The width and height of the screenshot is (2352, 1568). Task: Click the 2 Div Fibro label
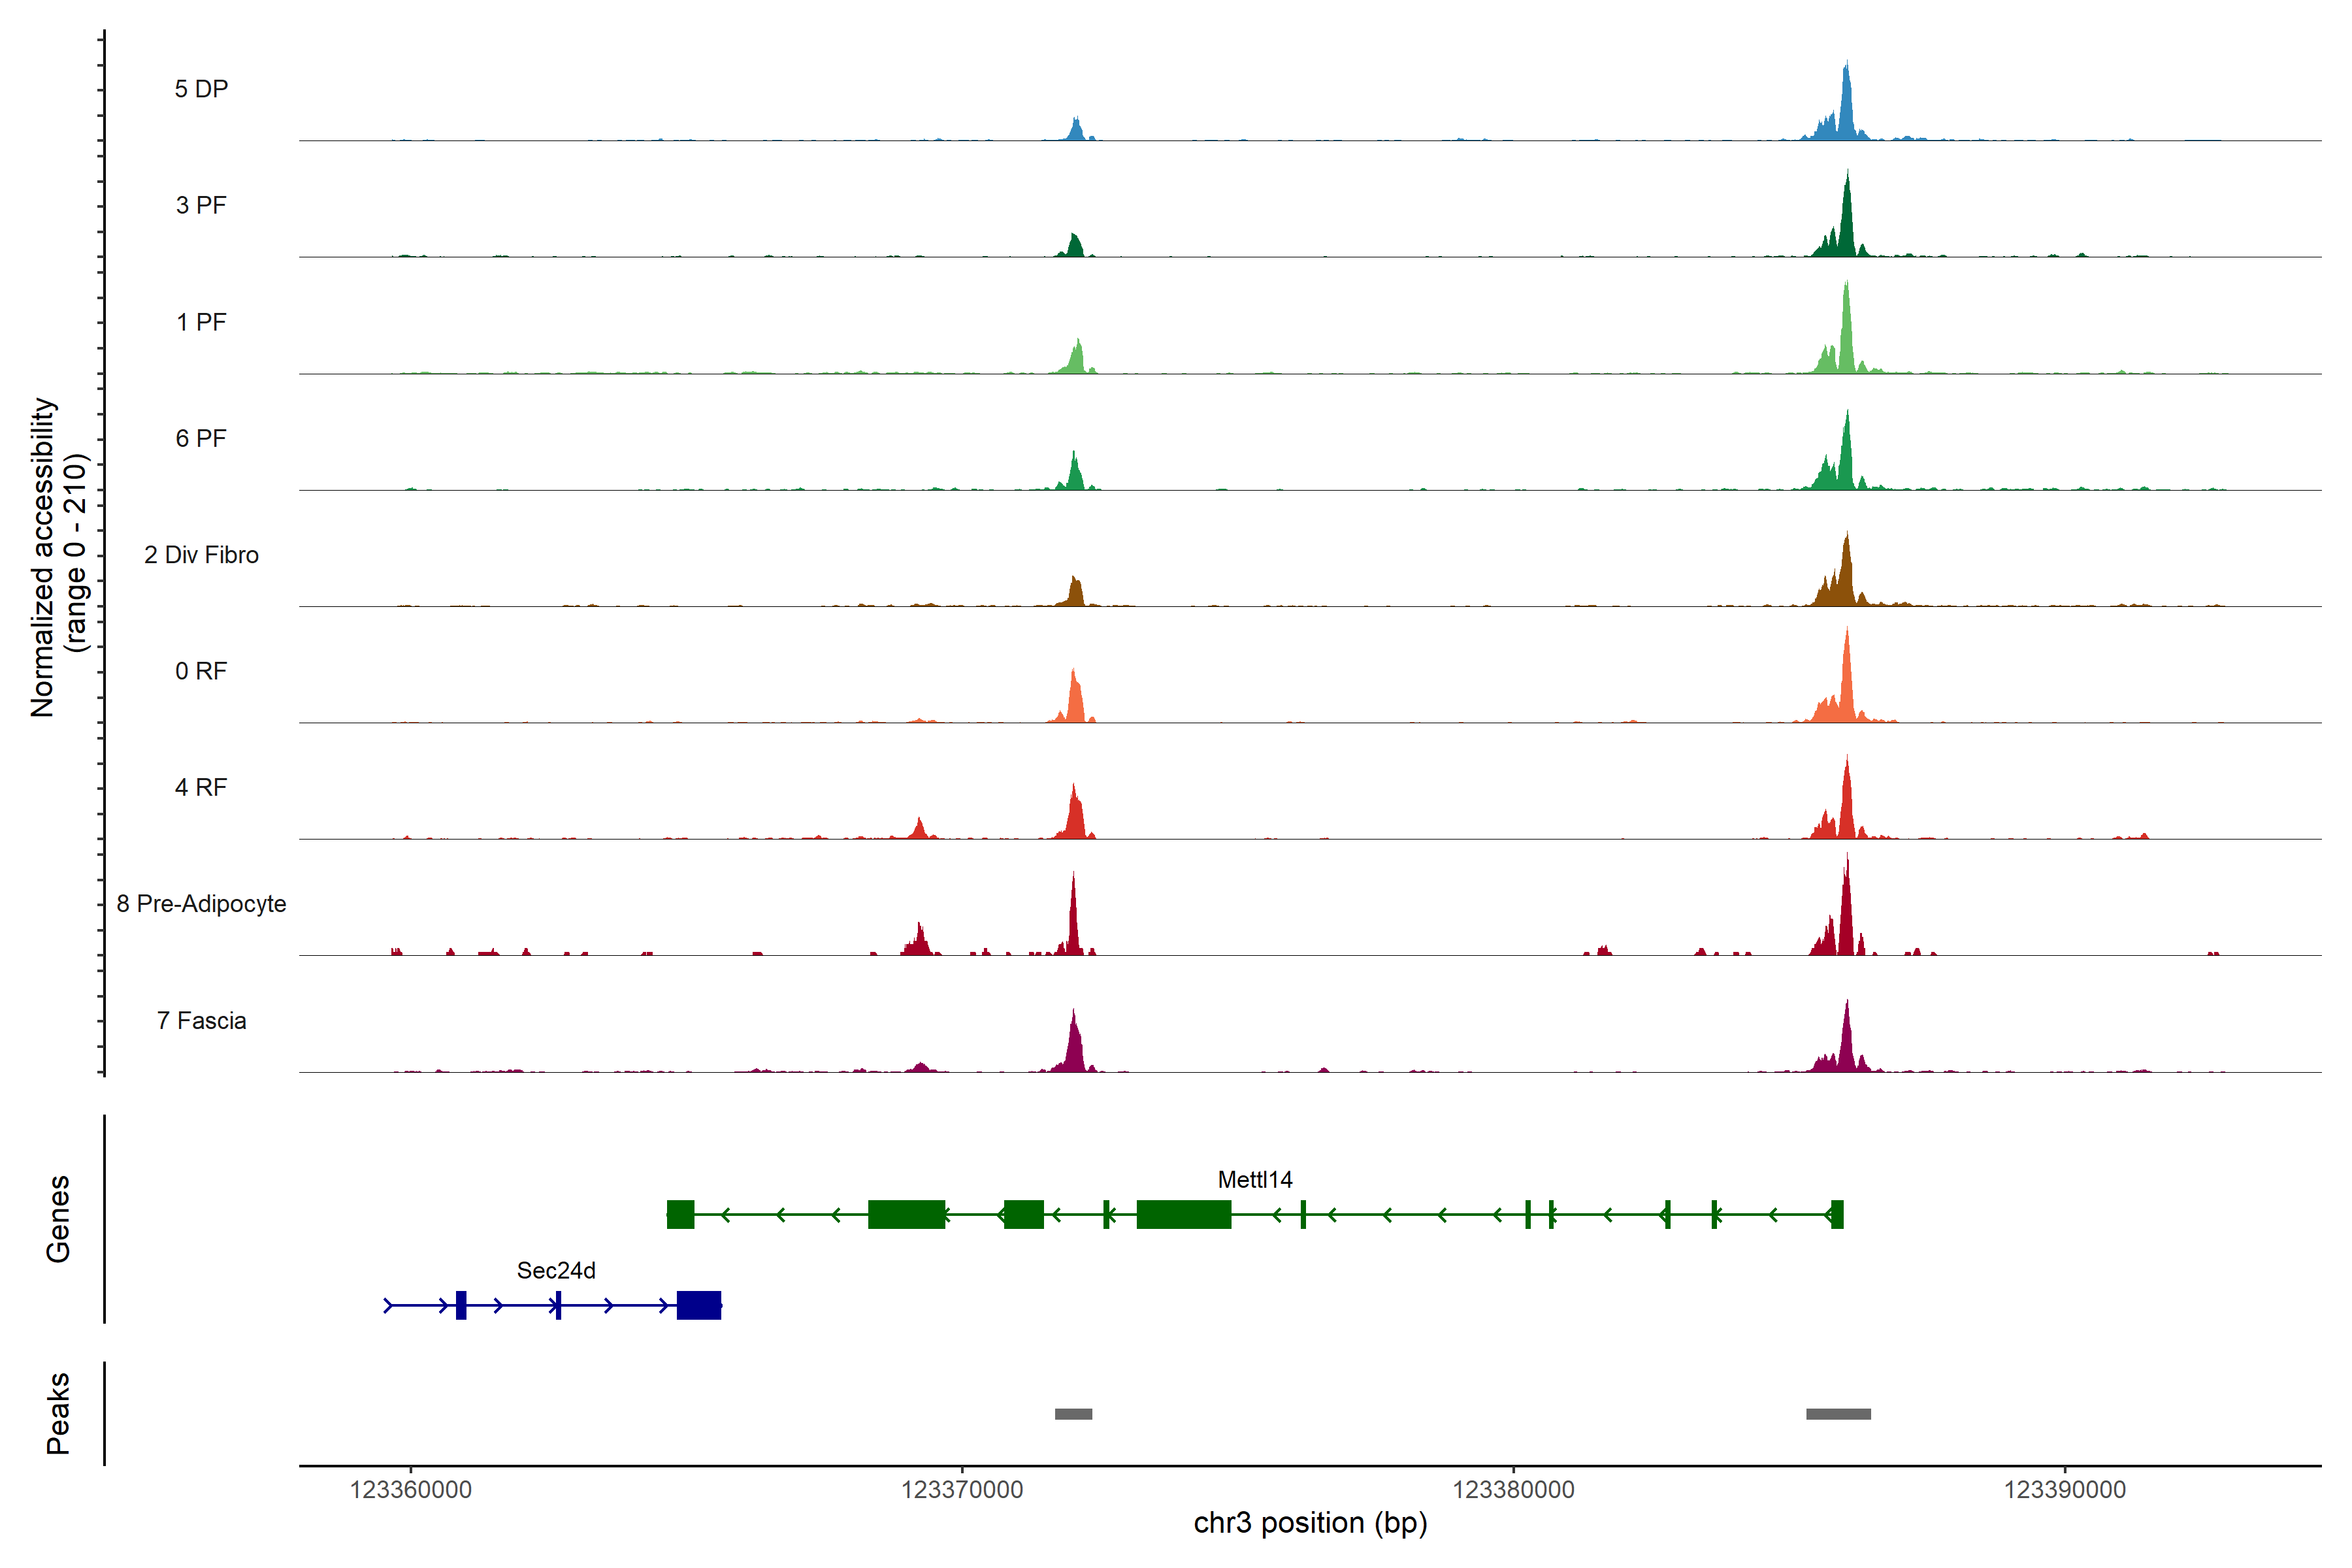click(x=201, y=555)
